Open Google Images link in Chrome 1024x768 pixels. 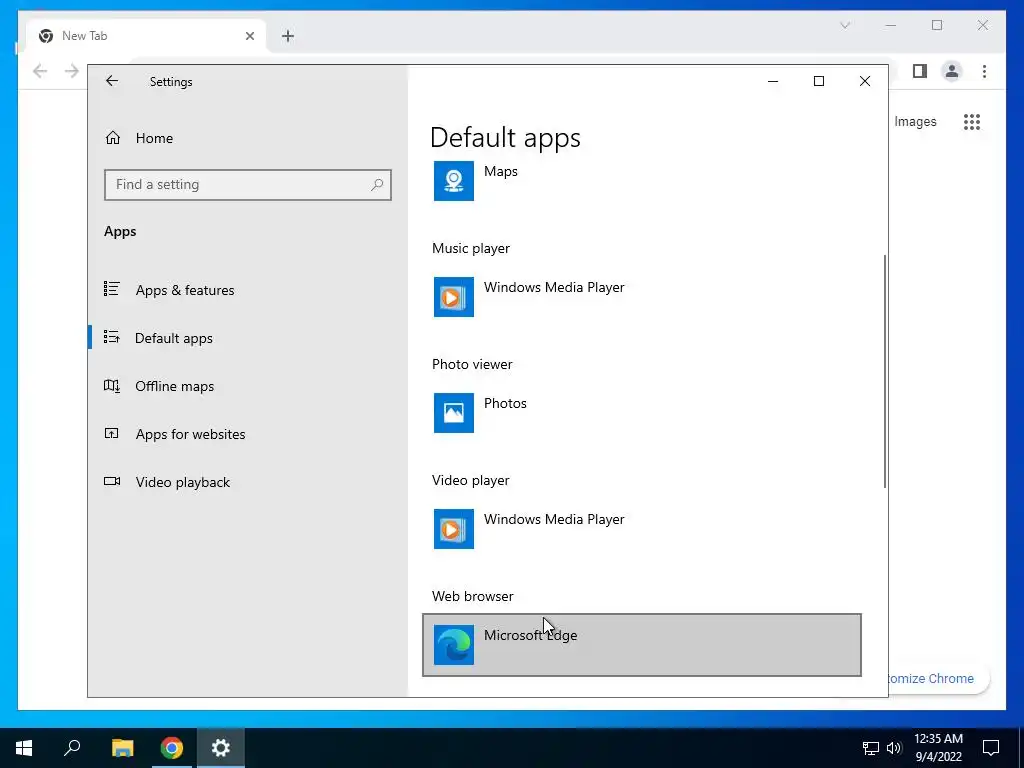coord(915,121)
